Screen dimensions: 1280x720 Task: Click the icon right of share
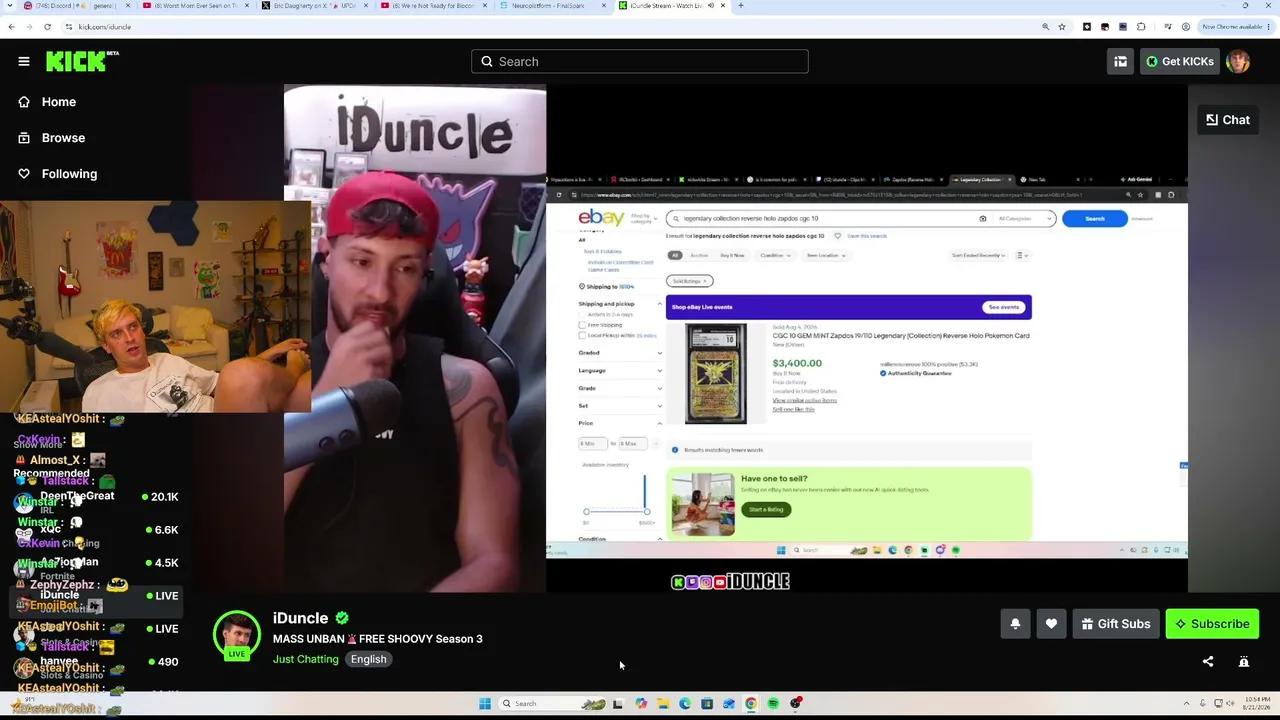pos(1244,661)
